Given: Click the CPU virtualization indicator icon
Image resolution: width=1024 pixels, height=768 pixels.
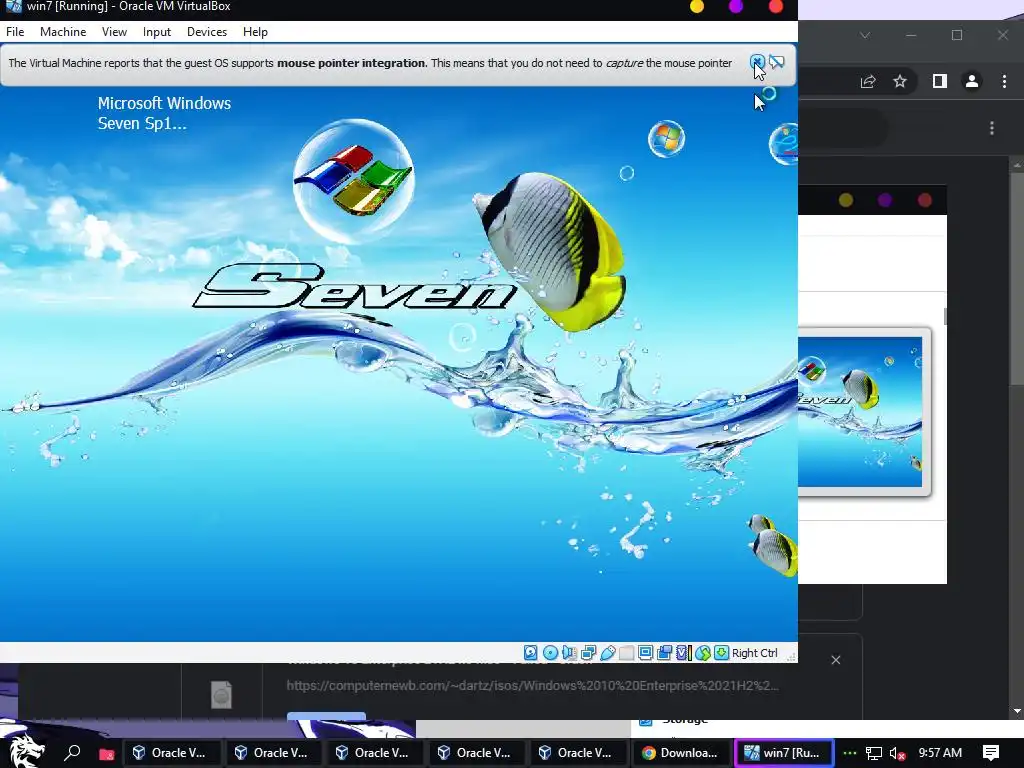Looking at the screenshot, I should click(683, 652).
